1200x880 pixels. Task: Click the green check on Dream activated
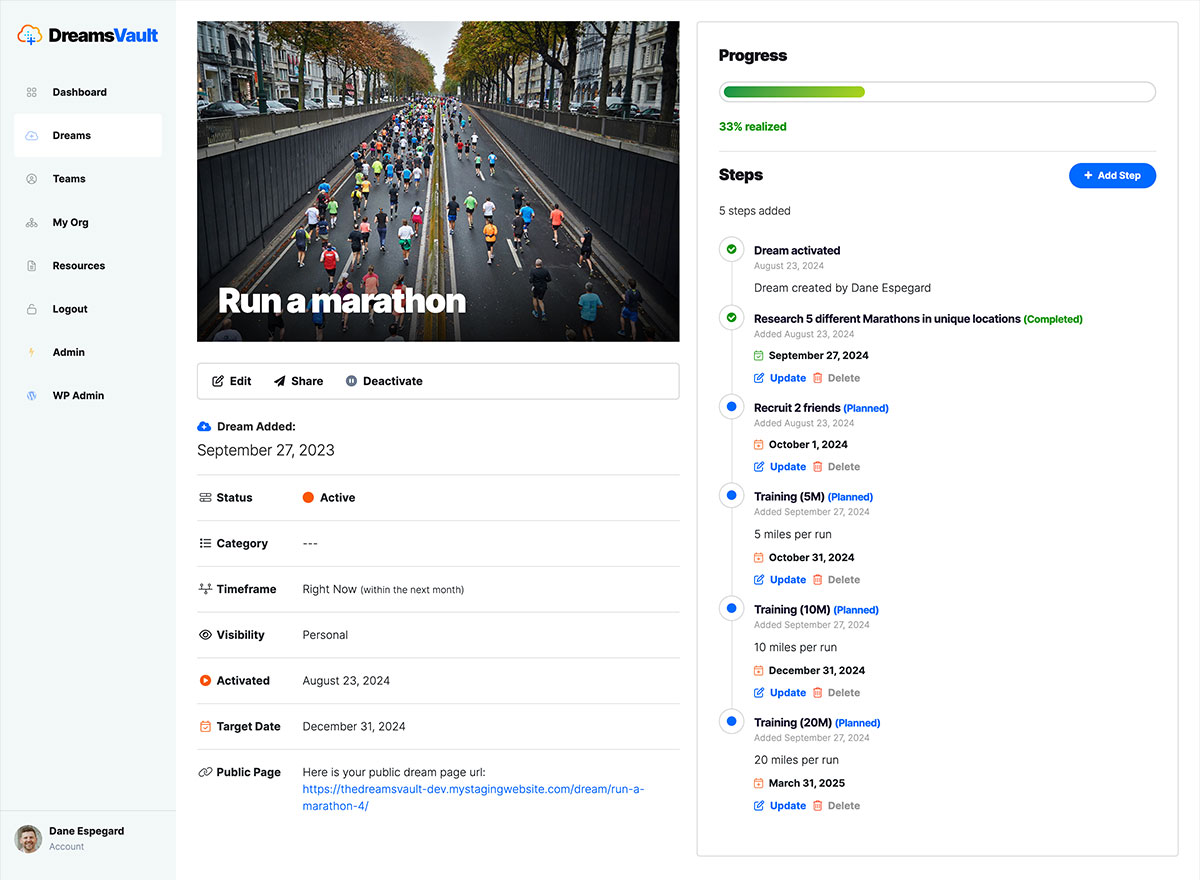[731, 249]
